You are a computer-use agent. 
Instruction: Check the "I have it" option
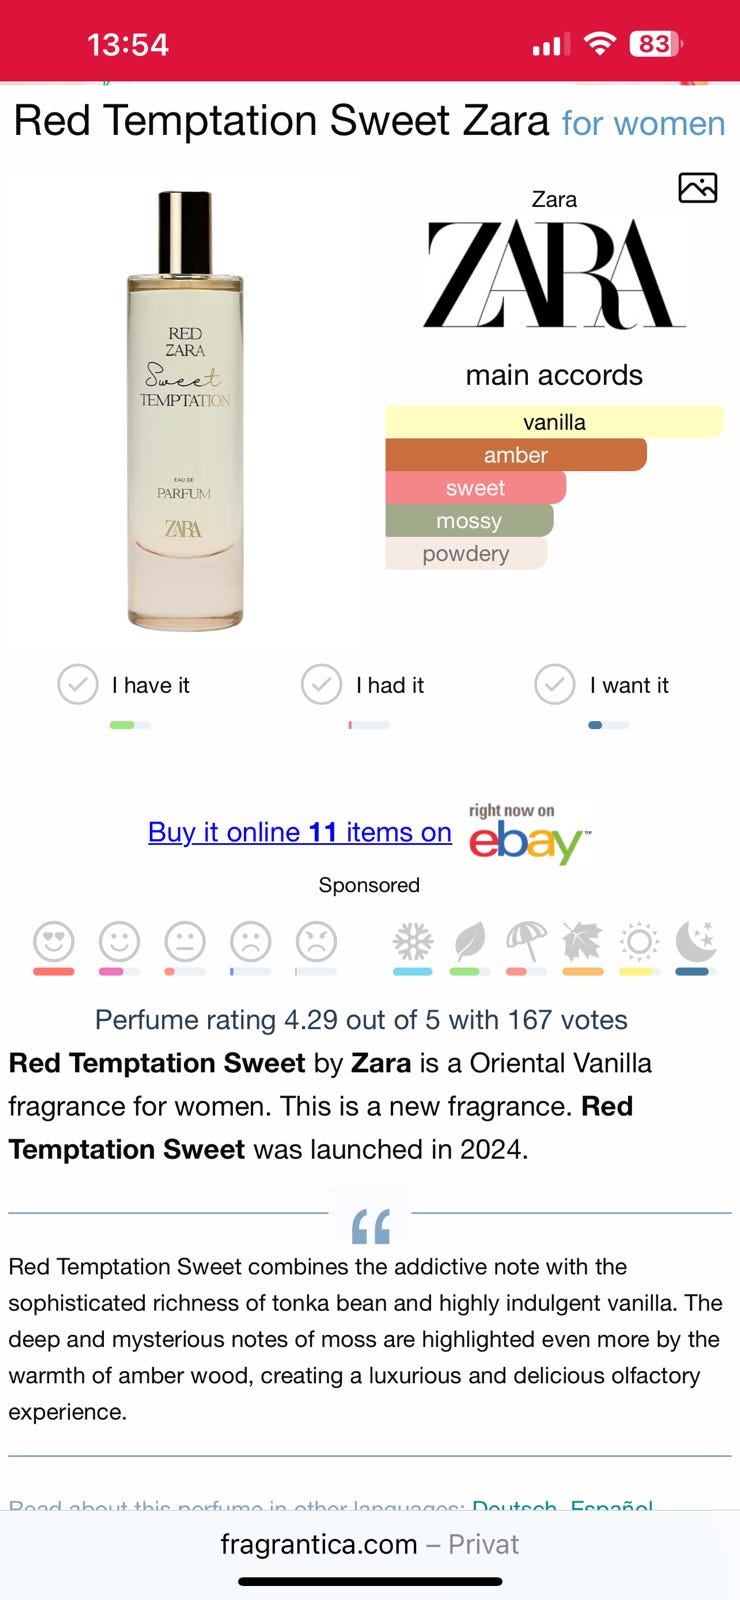coord(78,685)
